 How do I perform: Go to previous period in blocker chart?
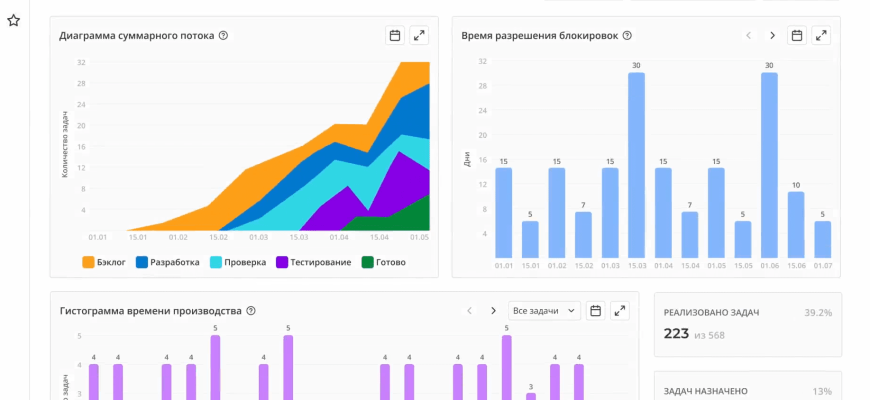tap(748, 36)
